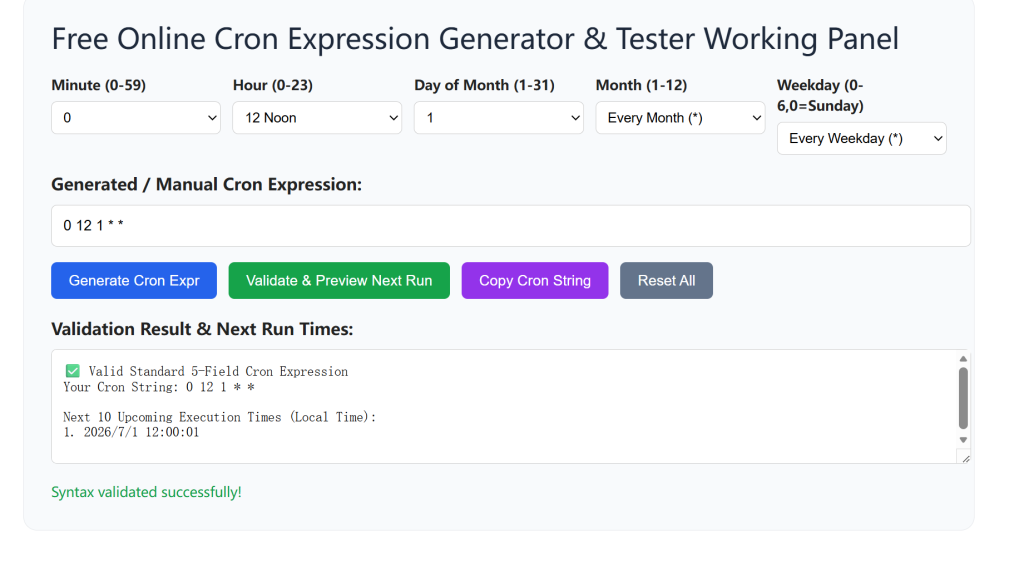This screenshot has width=1024, height=585.
Task: Click the cron expression input field
Action: tap(511, 226)
